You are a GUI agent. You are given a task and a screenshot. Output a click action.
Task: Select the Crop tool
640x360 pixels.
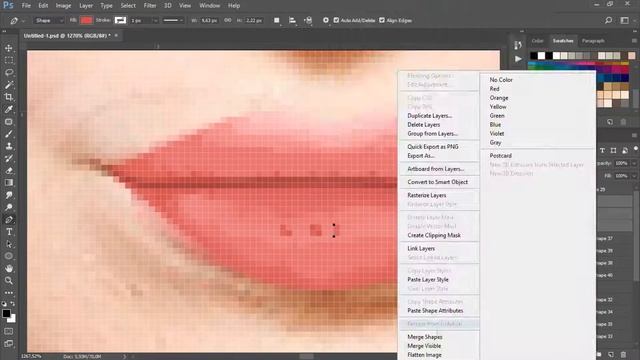pyautogui.click(x=9, y=97)
